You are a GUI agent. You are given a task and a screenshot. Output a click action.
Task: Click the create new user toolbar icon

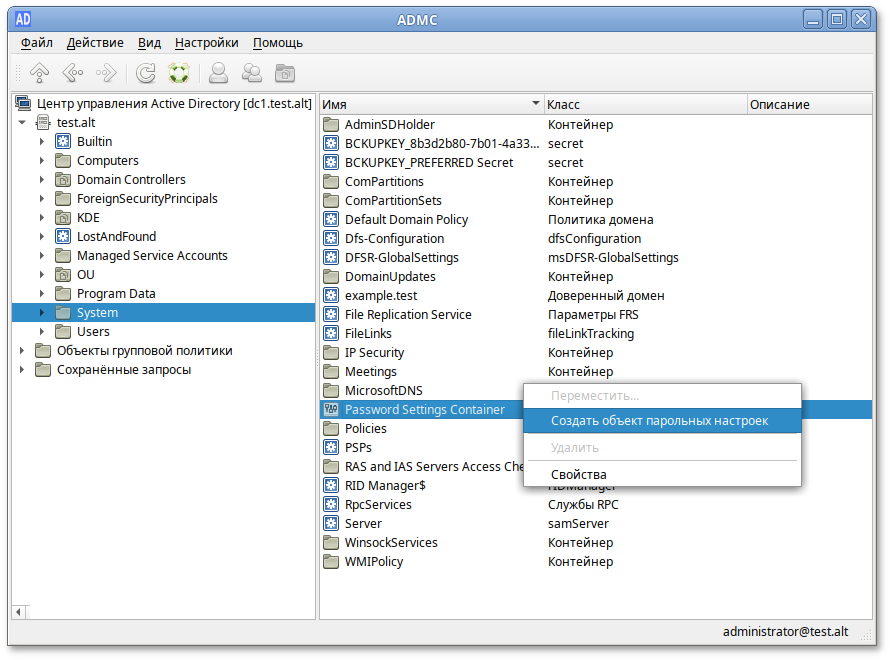pos(217,72)
